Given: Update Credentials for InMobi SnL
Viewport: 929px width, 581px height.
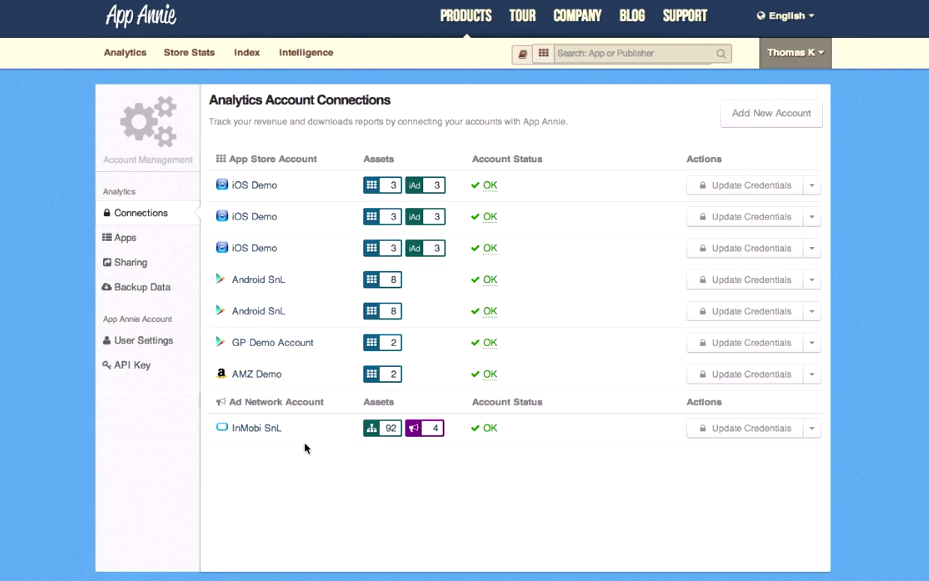Looking at the screenshot, I should (745, 428).
